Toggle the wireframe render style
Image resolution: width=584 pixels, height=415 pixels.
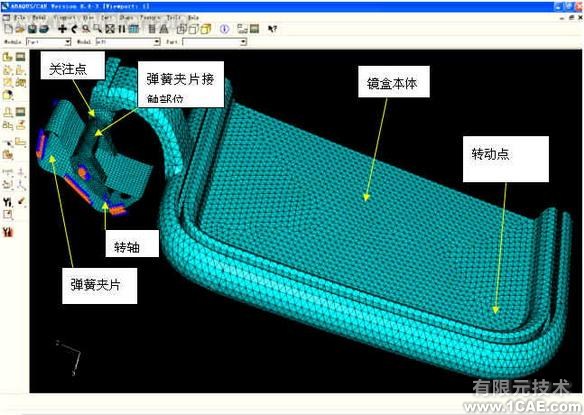[x=181, y=29]
